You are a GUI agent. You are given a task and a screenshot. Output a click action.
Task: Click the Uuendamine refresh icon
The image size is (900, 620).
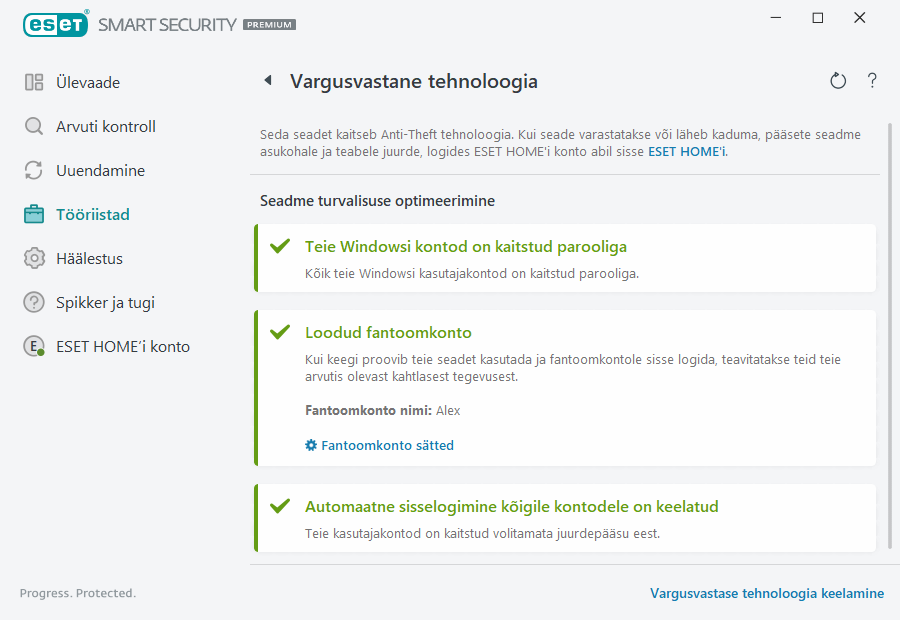tap(34, 170)
